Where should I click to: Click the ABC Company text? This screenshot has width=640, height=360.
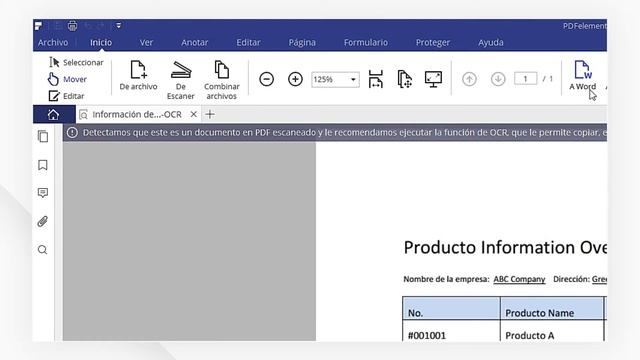pos(519,279)
